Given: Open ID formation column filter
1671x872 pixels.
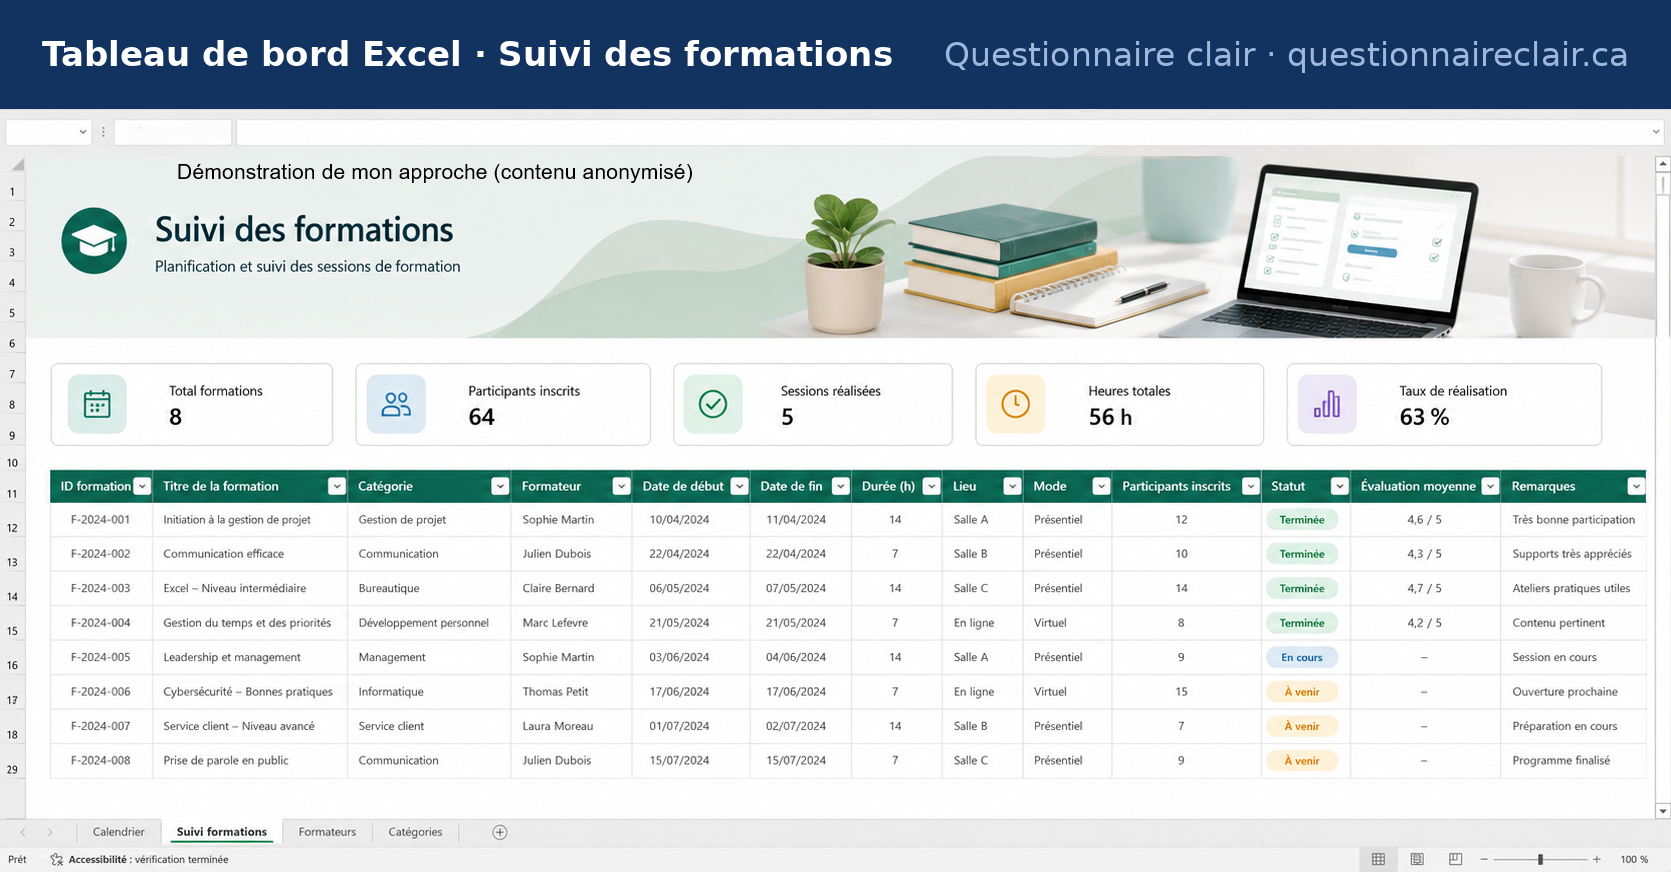Looking at the screenshot, I should tap(142, 486).
